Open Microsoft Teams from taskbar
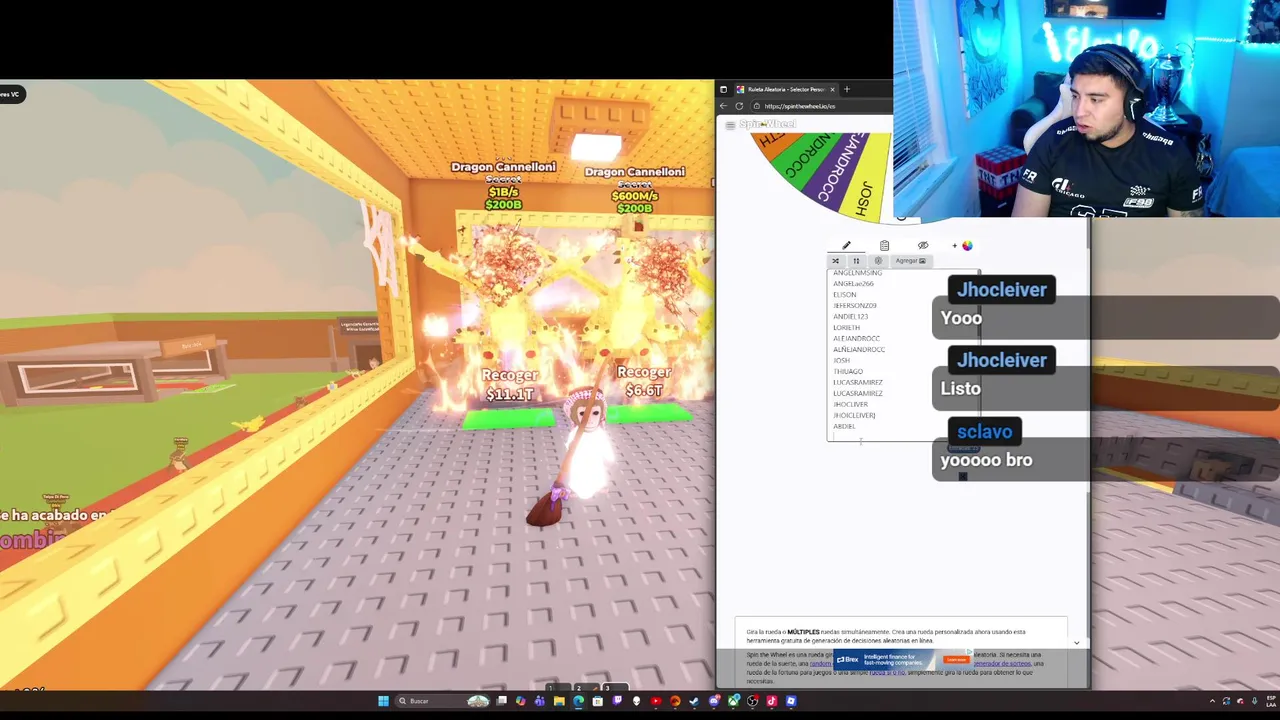Image resolution: width=1280 pixels, height=720 pixels. pos(539,701)
